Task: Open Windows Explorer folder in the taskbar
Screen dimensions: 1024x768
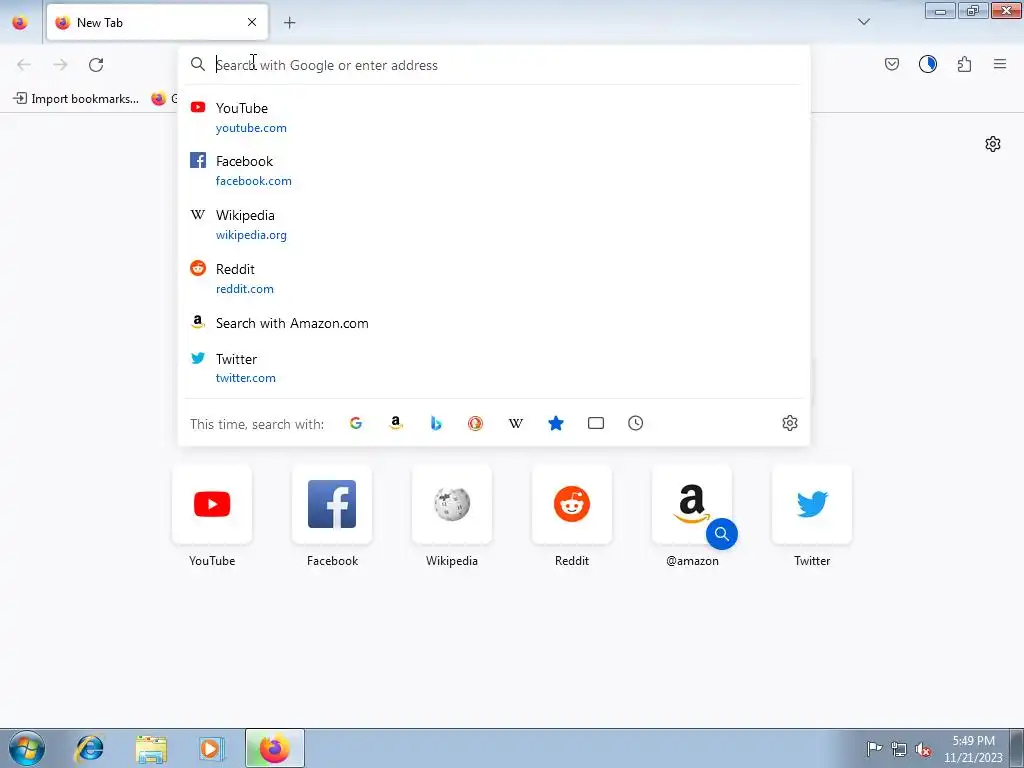Action: (151, 748)
